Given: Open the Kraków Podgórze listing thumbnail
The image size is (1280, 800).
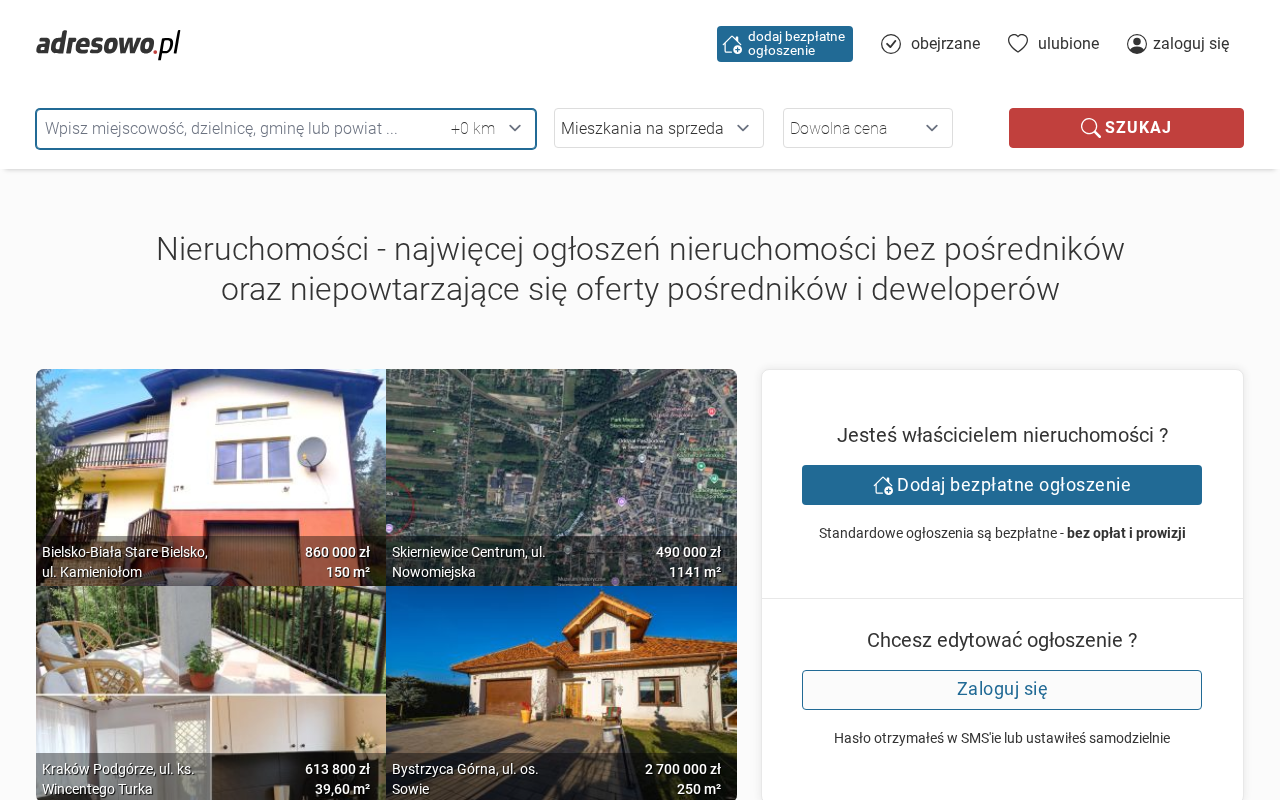Looking at the screenshot, I should 211,680.
